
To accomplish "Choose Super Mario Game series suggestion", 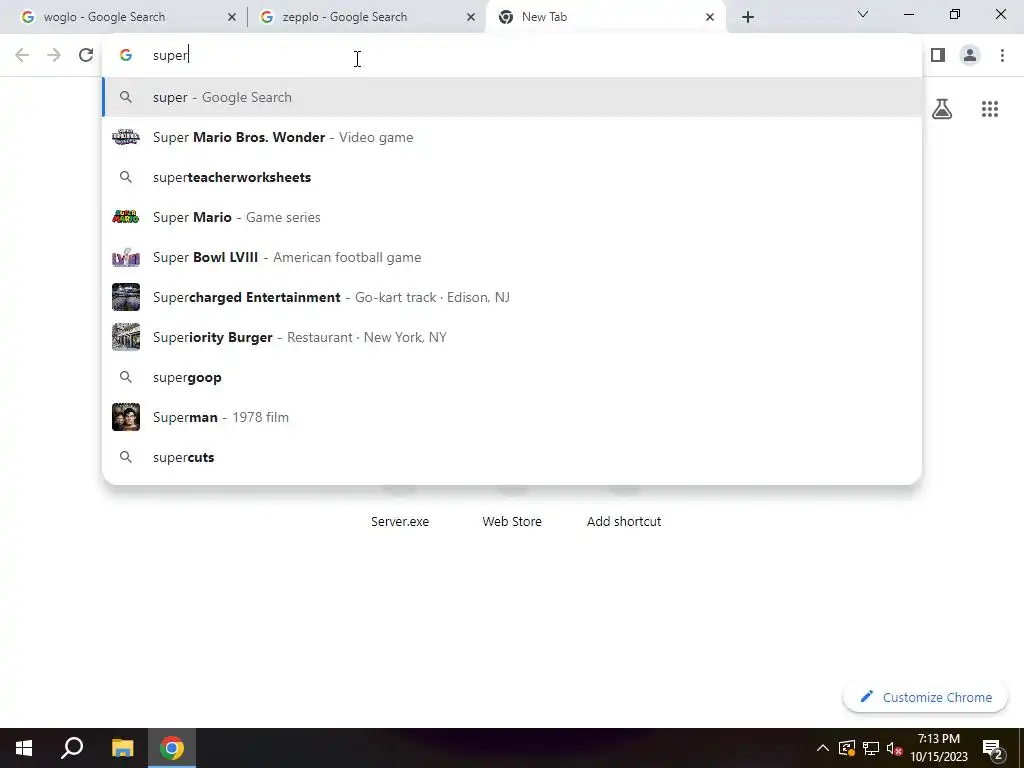I will [512, 217].
